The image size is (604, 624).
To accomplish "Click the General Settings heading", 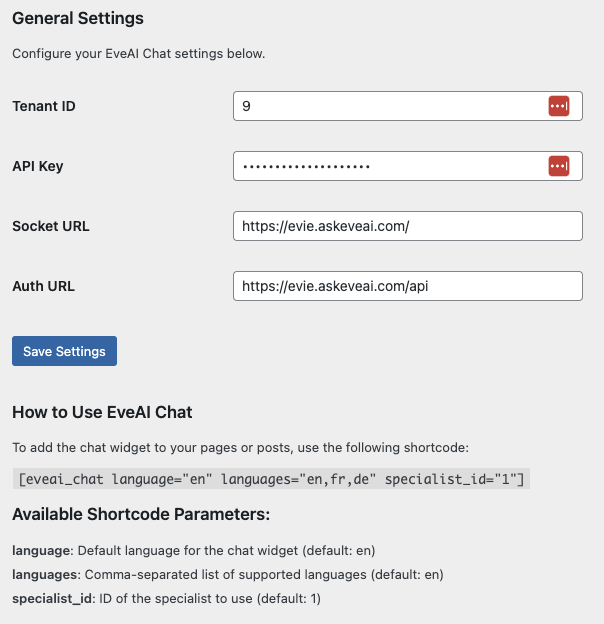I will pos(78,18).
